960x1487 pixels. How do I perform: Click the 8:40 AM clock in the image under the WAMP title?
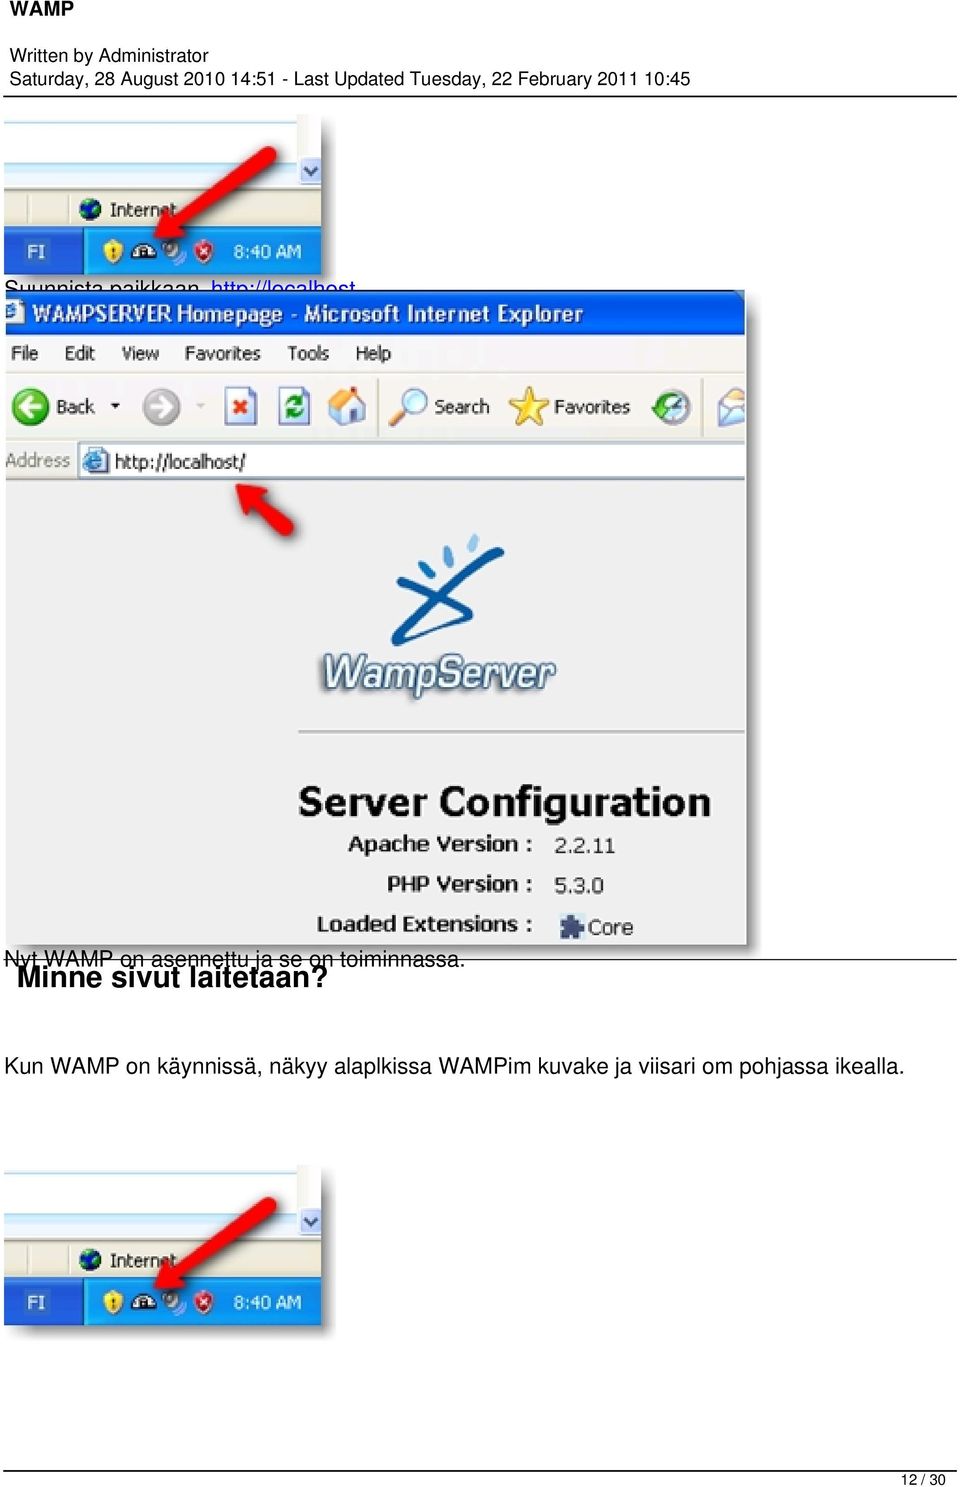click(267, 252)
